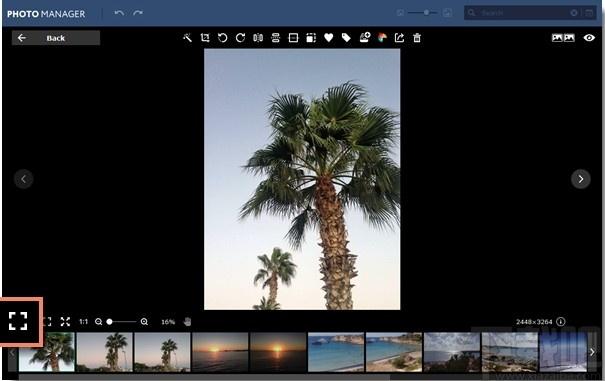Open the resize image tool
The height and width of the screenshot is (381, 605).
[311, 38]
